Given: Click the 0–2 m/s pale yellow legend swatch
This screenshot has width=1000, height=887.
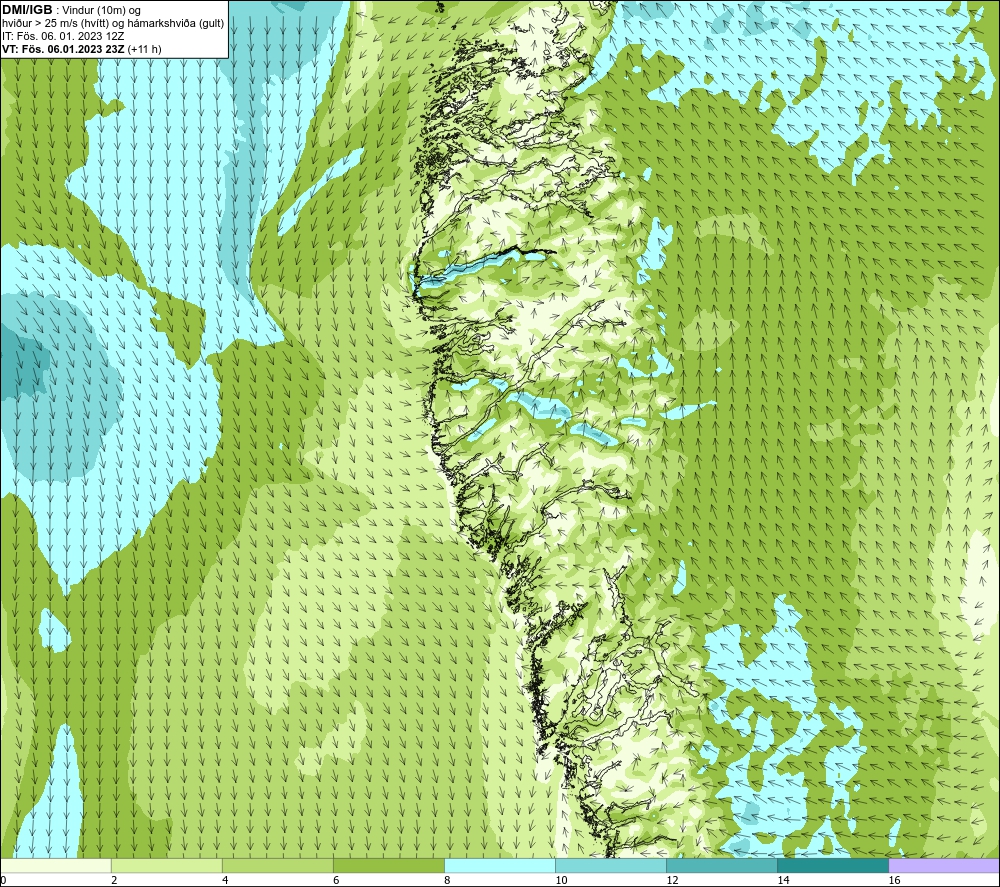Looking at the screenshot, I should [x=56, y=865].
